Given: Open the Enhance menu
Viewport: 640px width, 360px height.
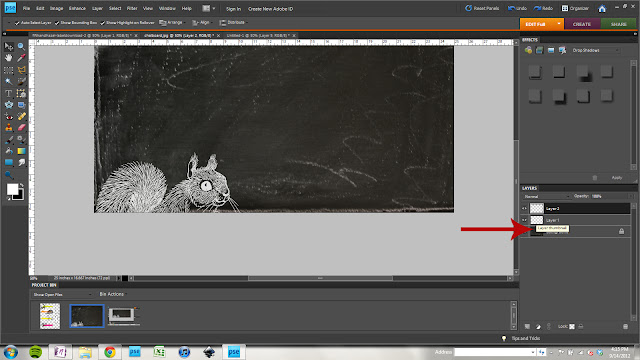Looking at the screenshot, I should click(x=77, y=8).
